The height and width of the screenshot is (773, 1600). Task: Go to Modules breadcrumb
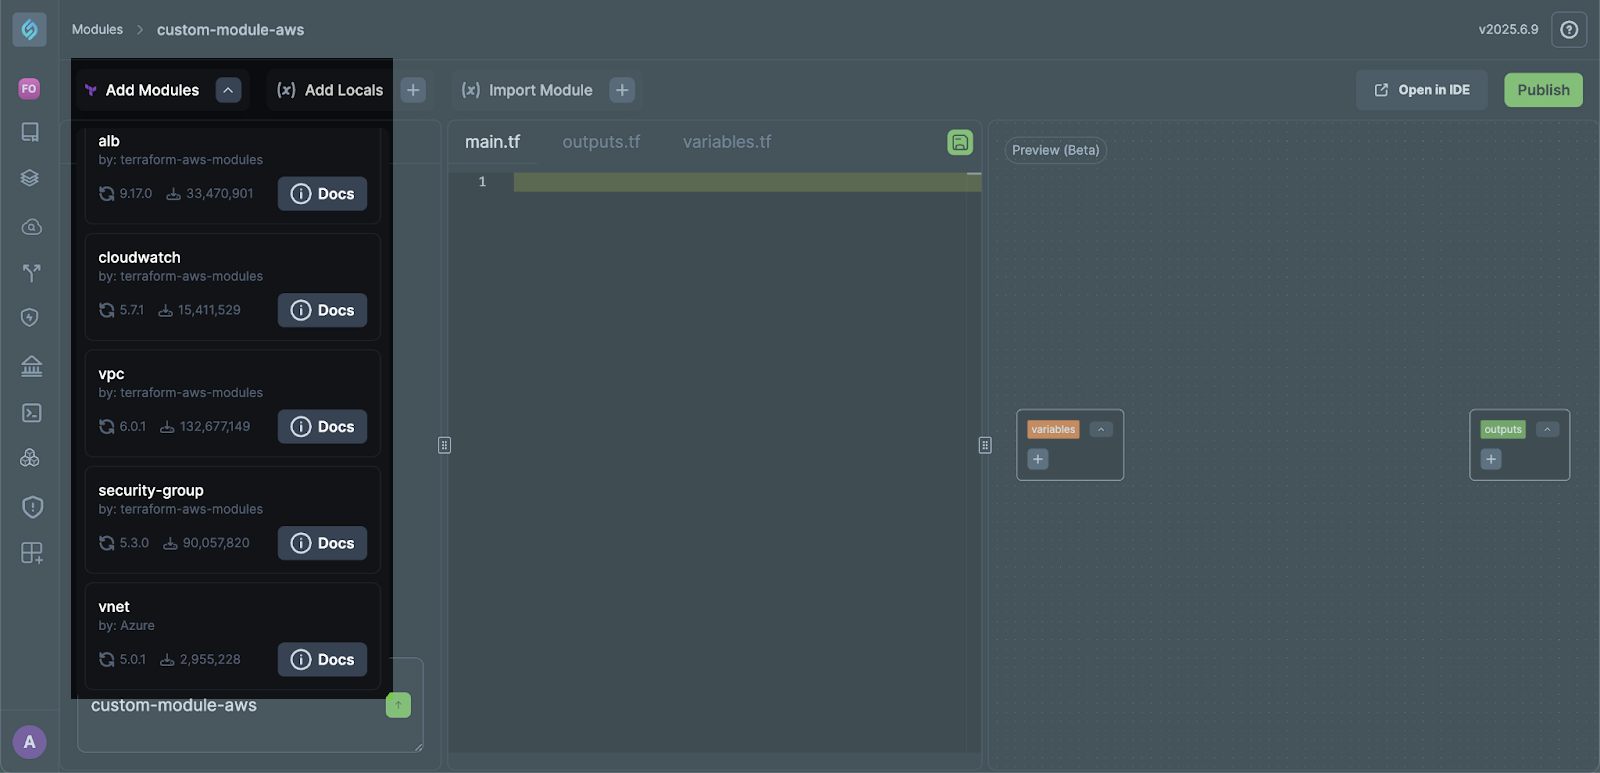coord(97,30)
